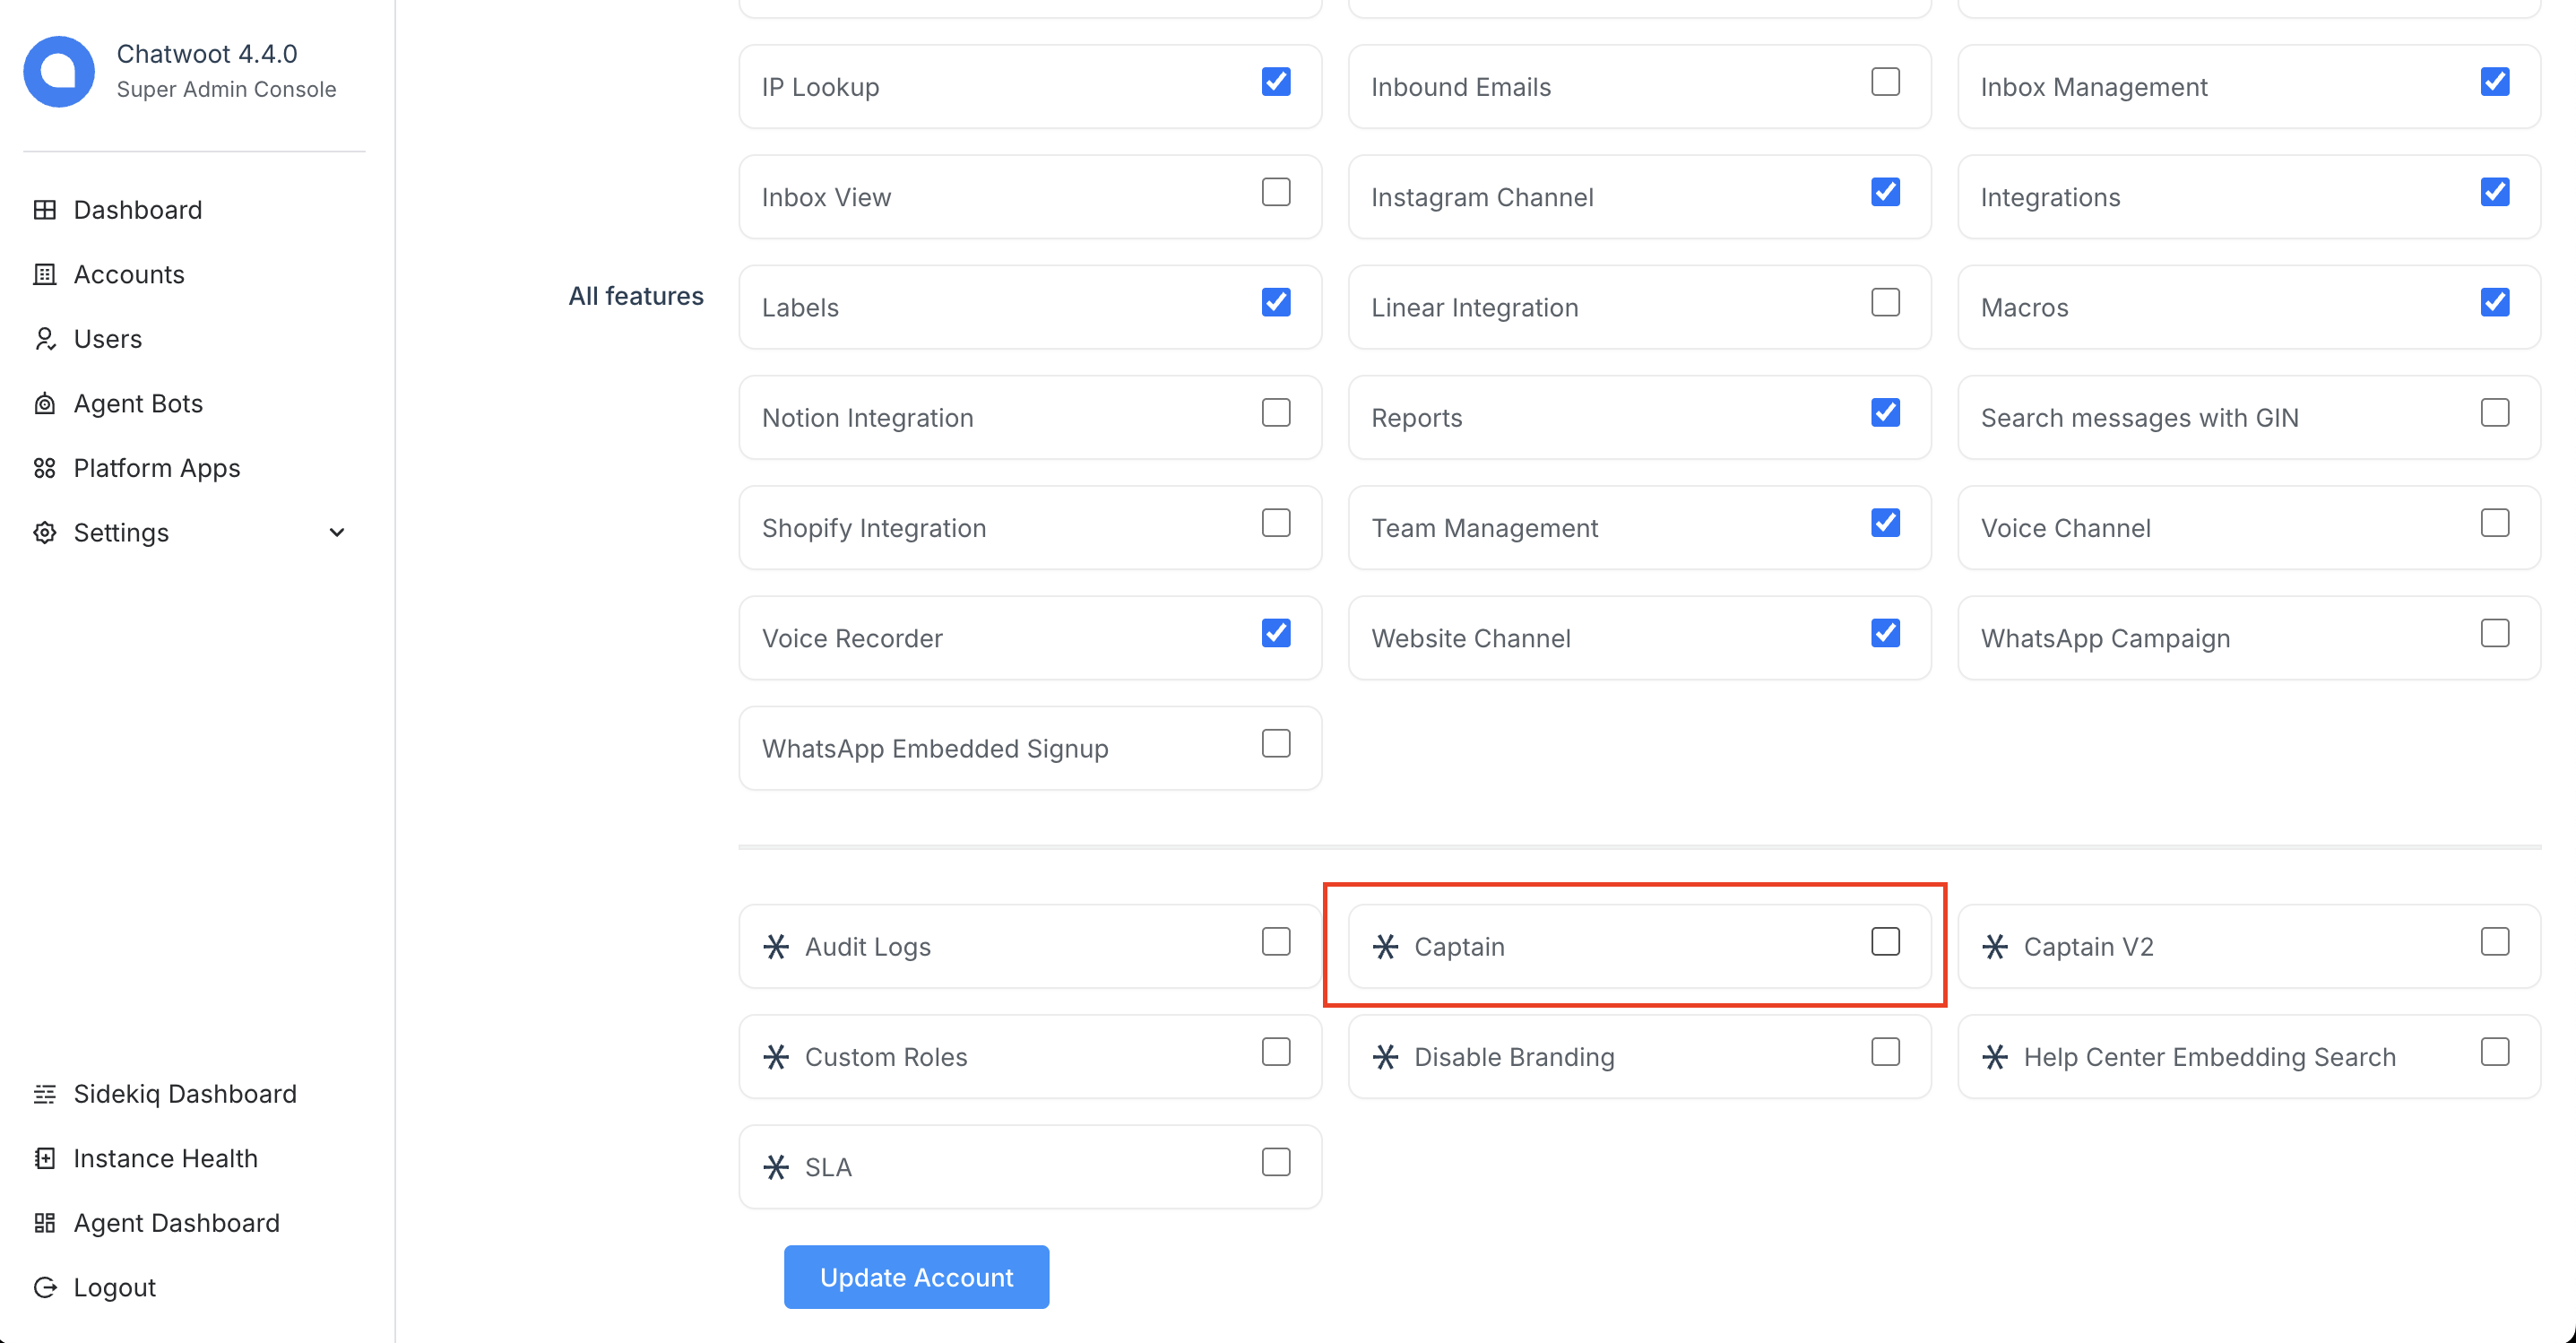
Task: Check the SLA premium feature box
Action: [x=1276, y=1162]
